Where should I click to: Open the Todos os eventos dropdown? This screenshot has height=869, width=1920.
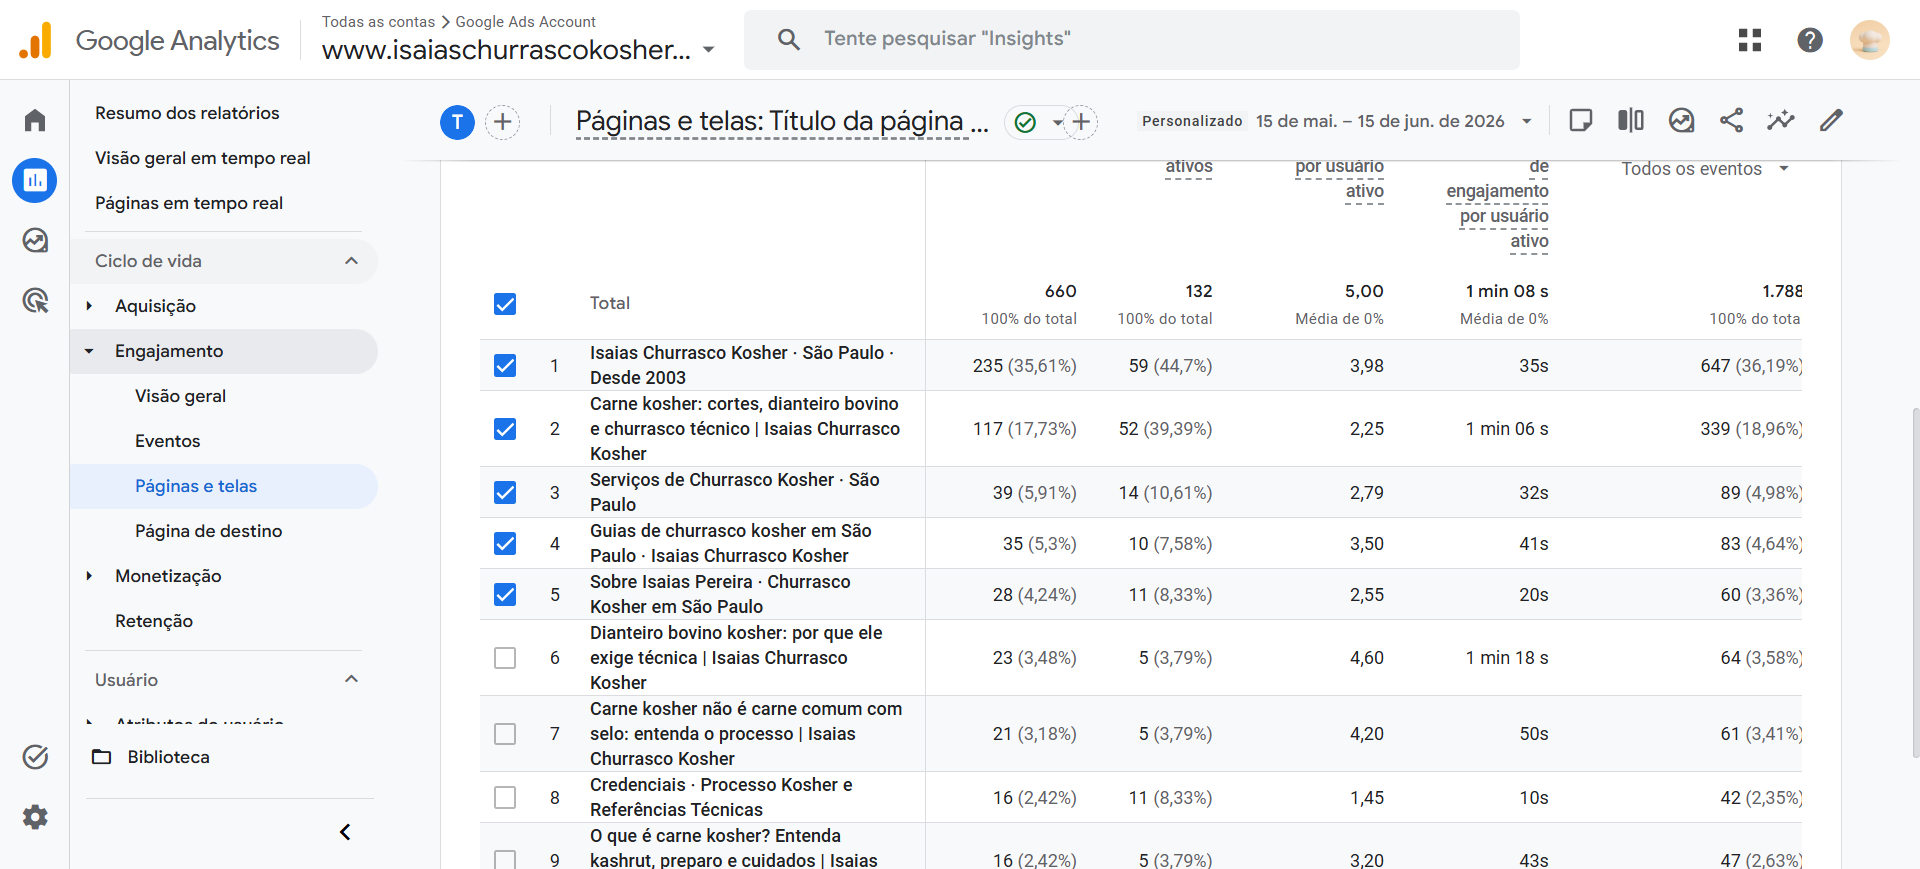1704,169
